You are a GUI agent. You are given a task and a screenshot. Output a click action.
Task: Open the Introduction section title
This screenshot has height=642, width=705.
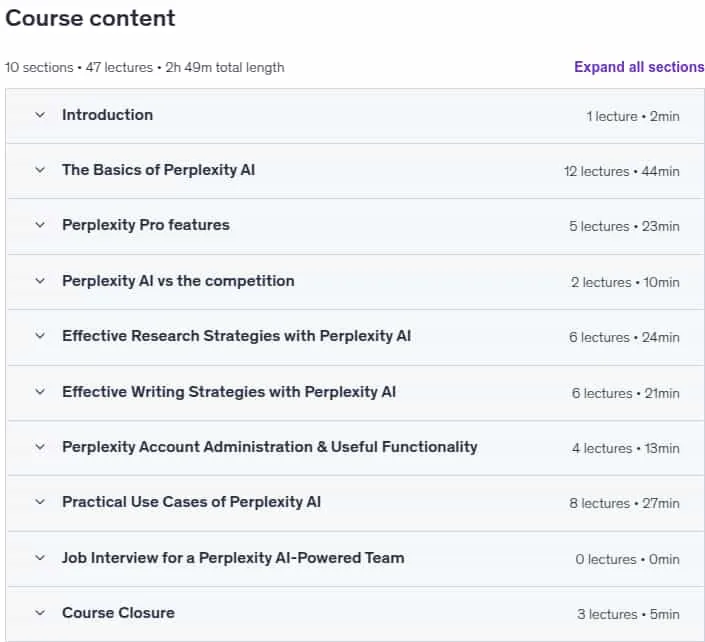click(107, 115)
